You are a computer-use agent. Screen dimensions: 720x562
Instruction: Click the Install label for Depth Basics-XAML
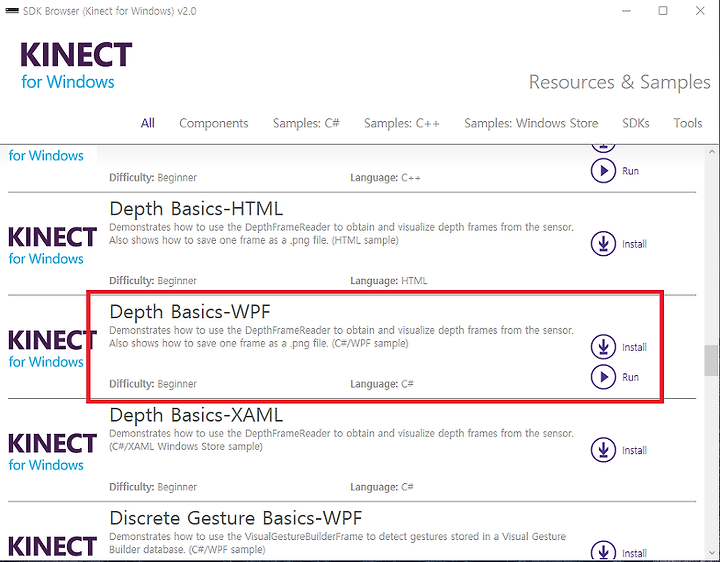634,450
